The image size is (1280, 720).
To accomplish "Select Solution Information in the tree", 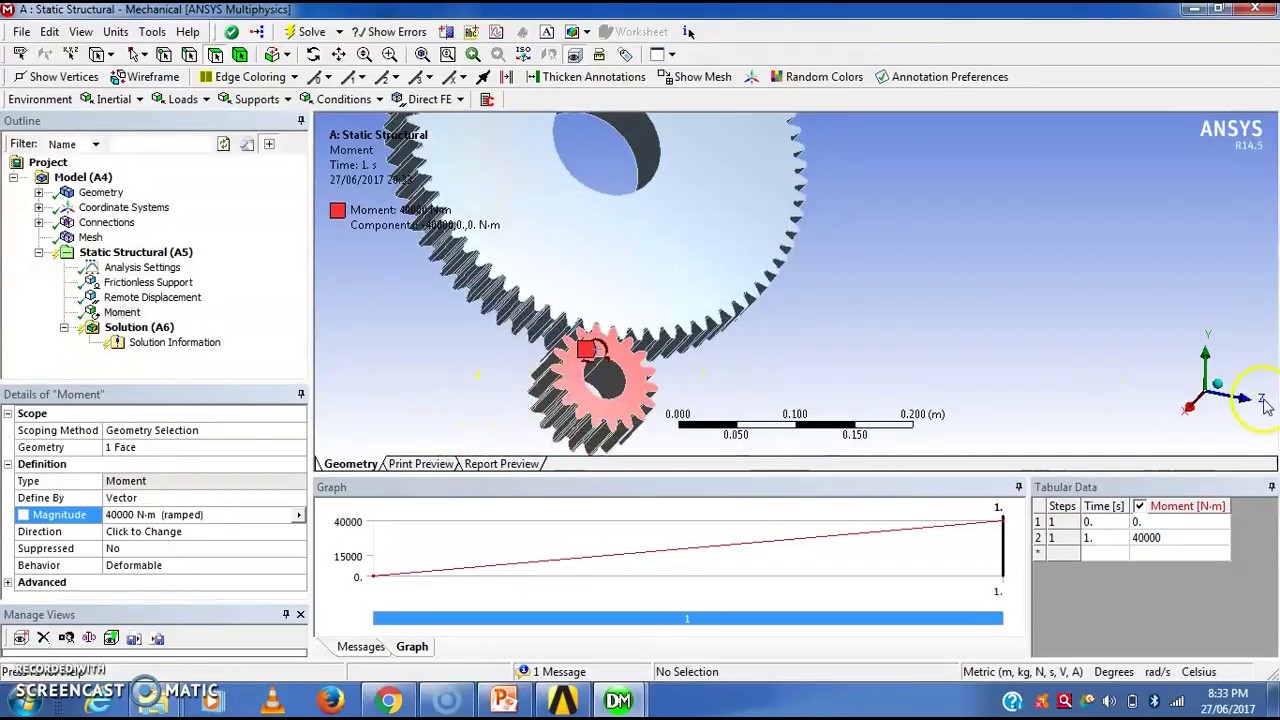I will click(174, 342).
